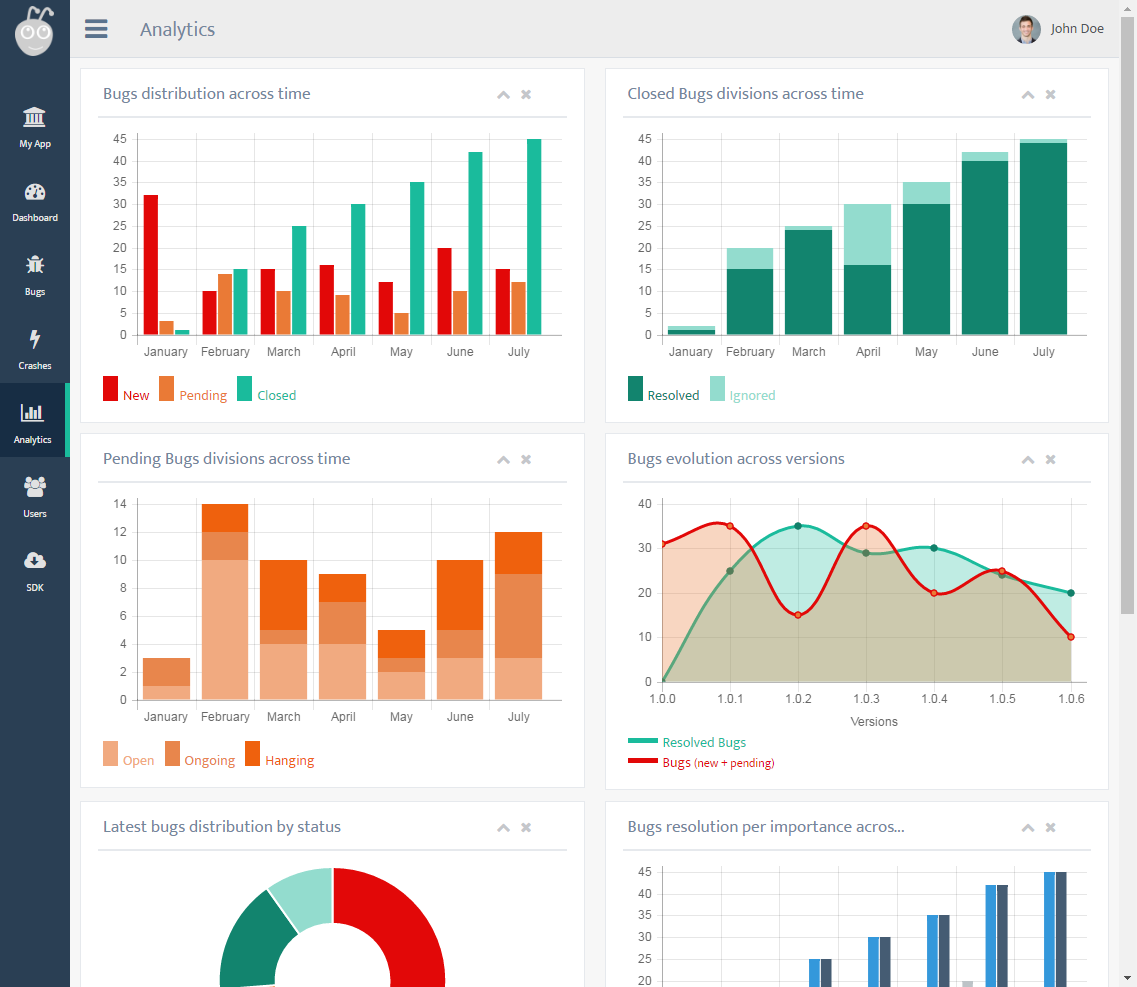Collapse Pending Bugs divisions panel
This screenshot has width=1137, height=987.
point(503,460)
